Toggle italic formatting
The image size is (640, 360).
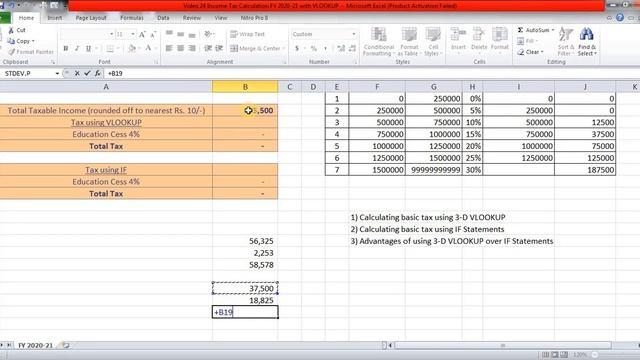coord(77,49)
